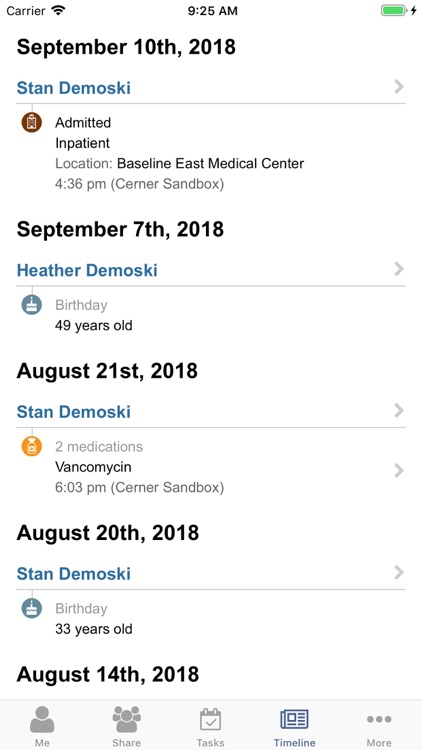Tap Heather Demoski's birthday cake icon
This screenshot has height=750, width=422.
(x=32, y=305)
